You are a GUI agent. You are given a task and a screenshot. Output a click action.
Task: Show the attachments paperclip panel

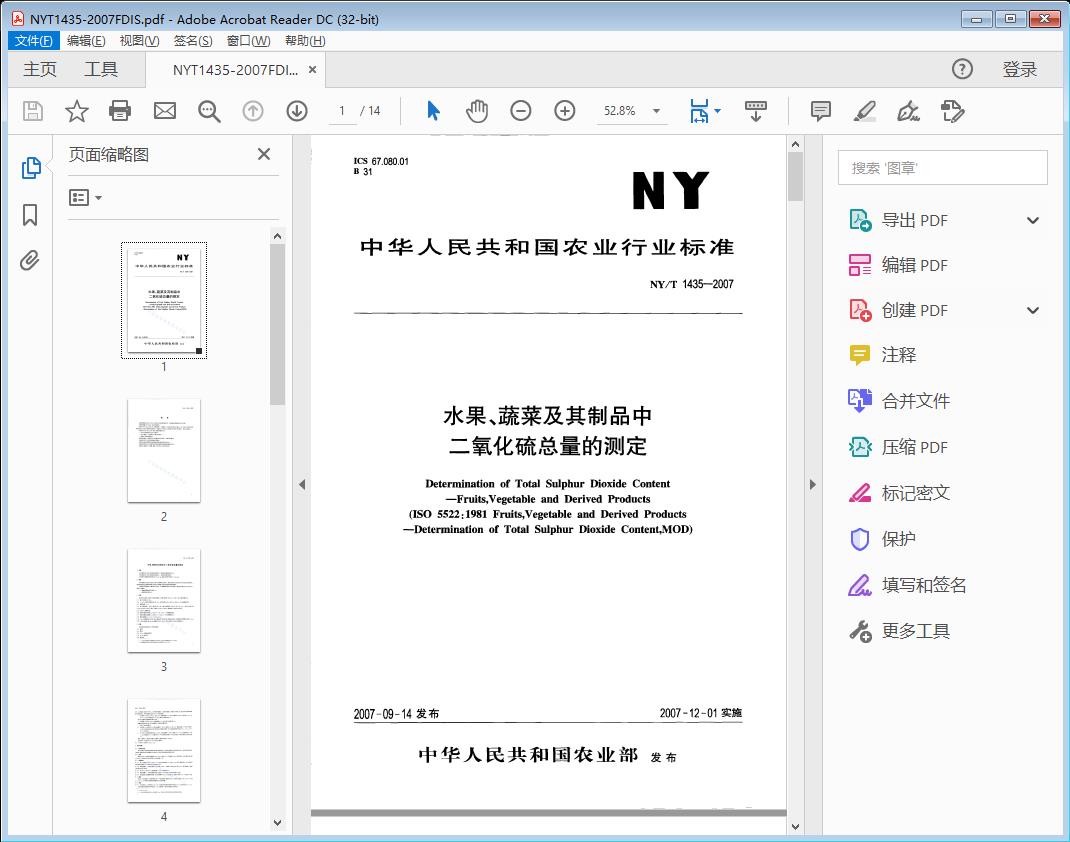(x=30, y=262)
